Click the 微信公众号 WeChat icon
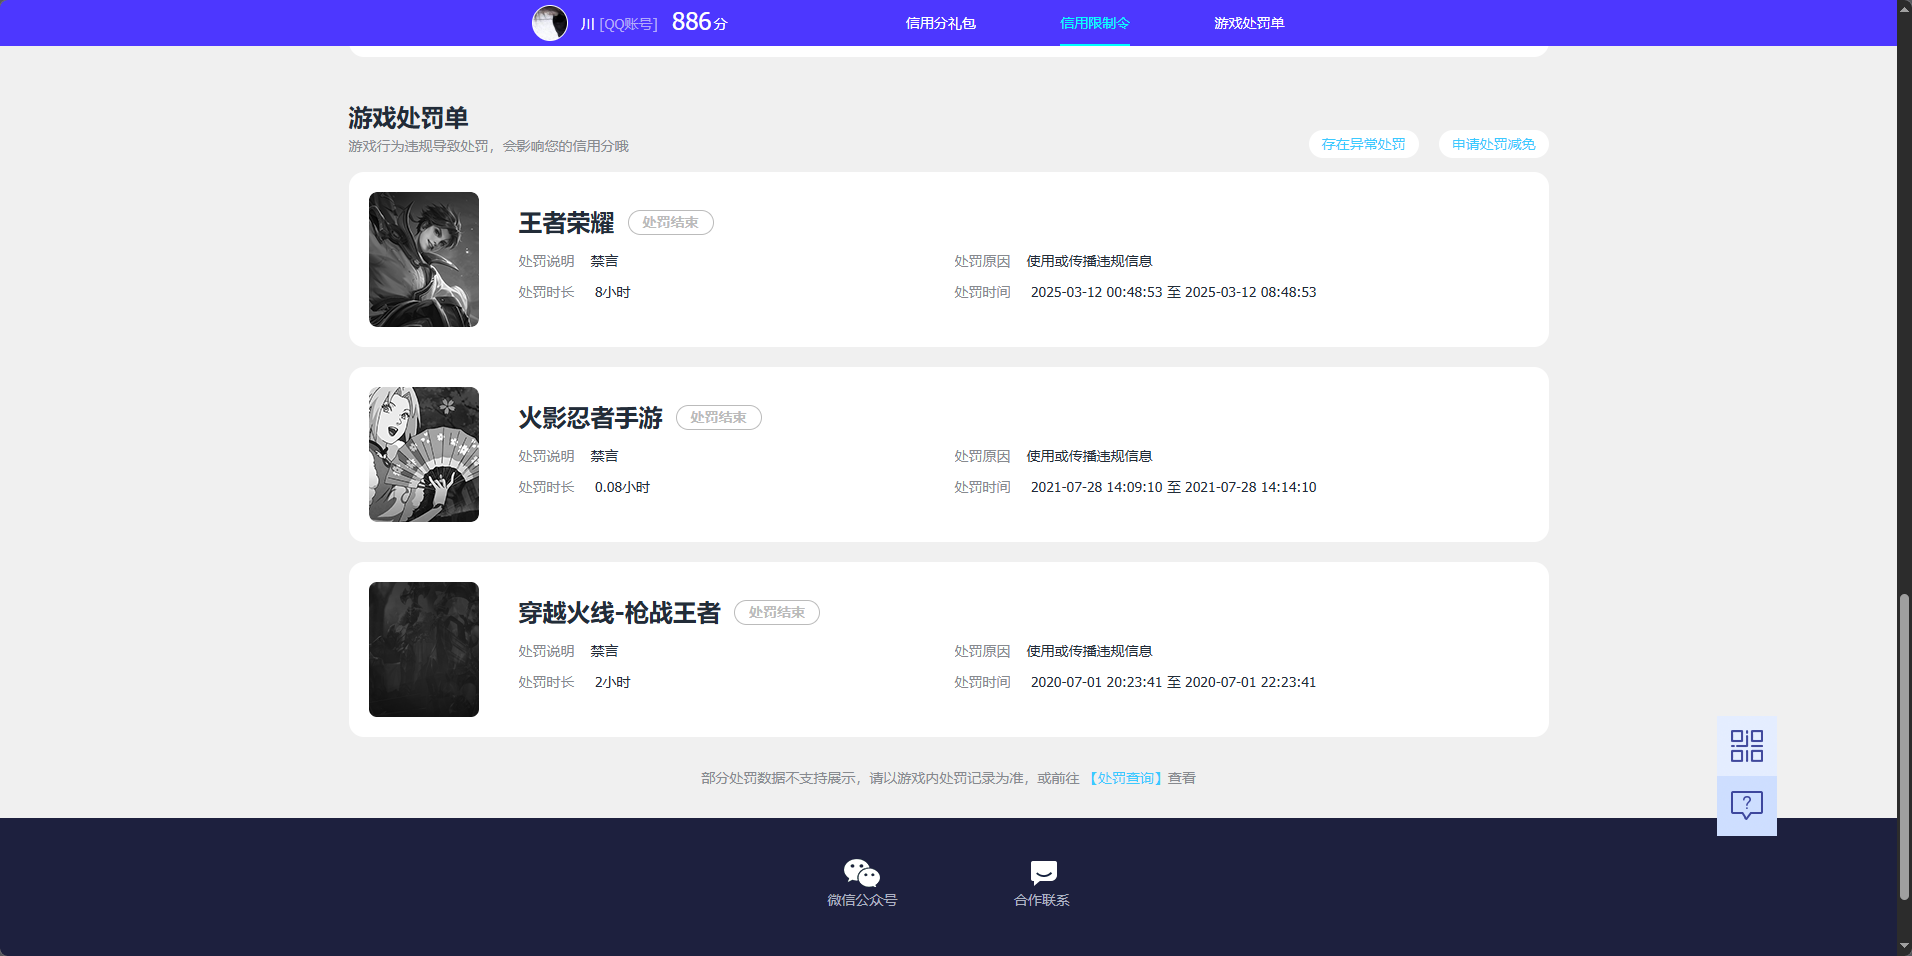 coord(861,873)
